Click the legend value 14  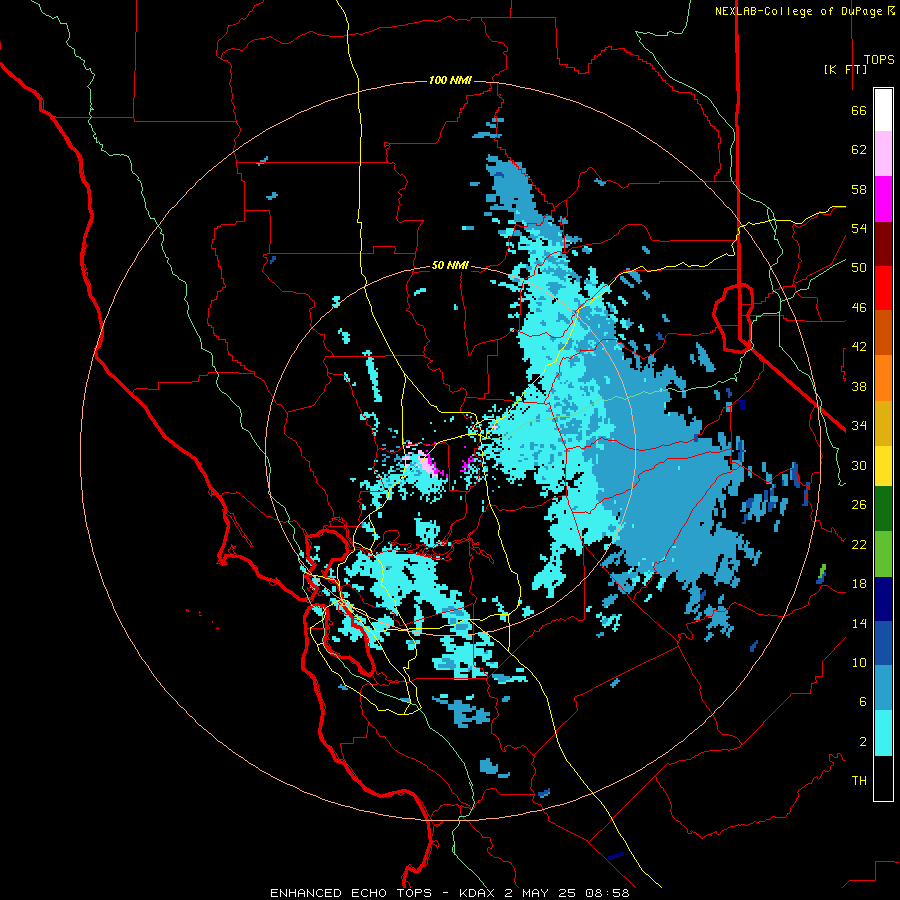pos(859,623)
